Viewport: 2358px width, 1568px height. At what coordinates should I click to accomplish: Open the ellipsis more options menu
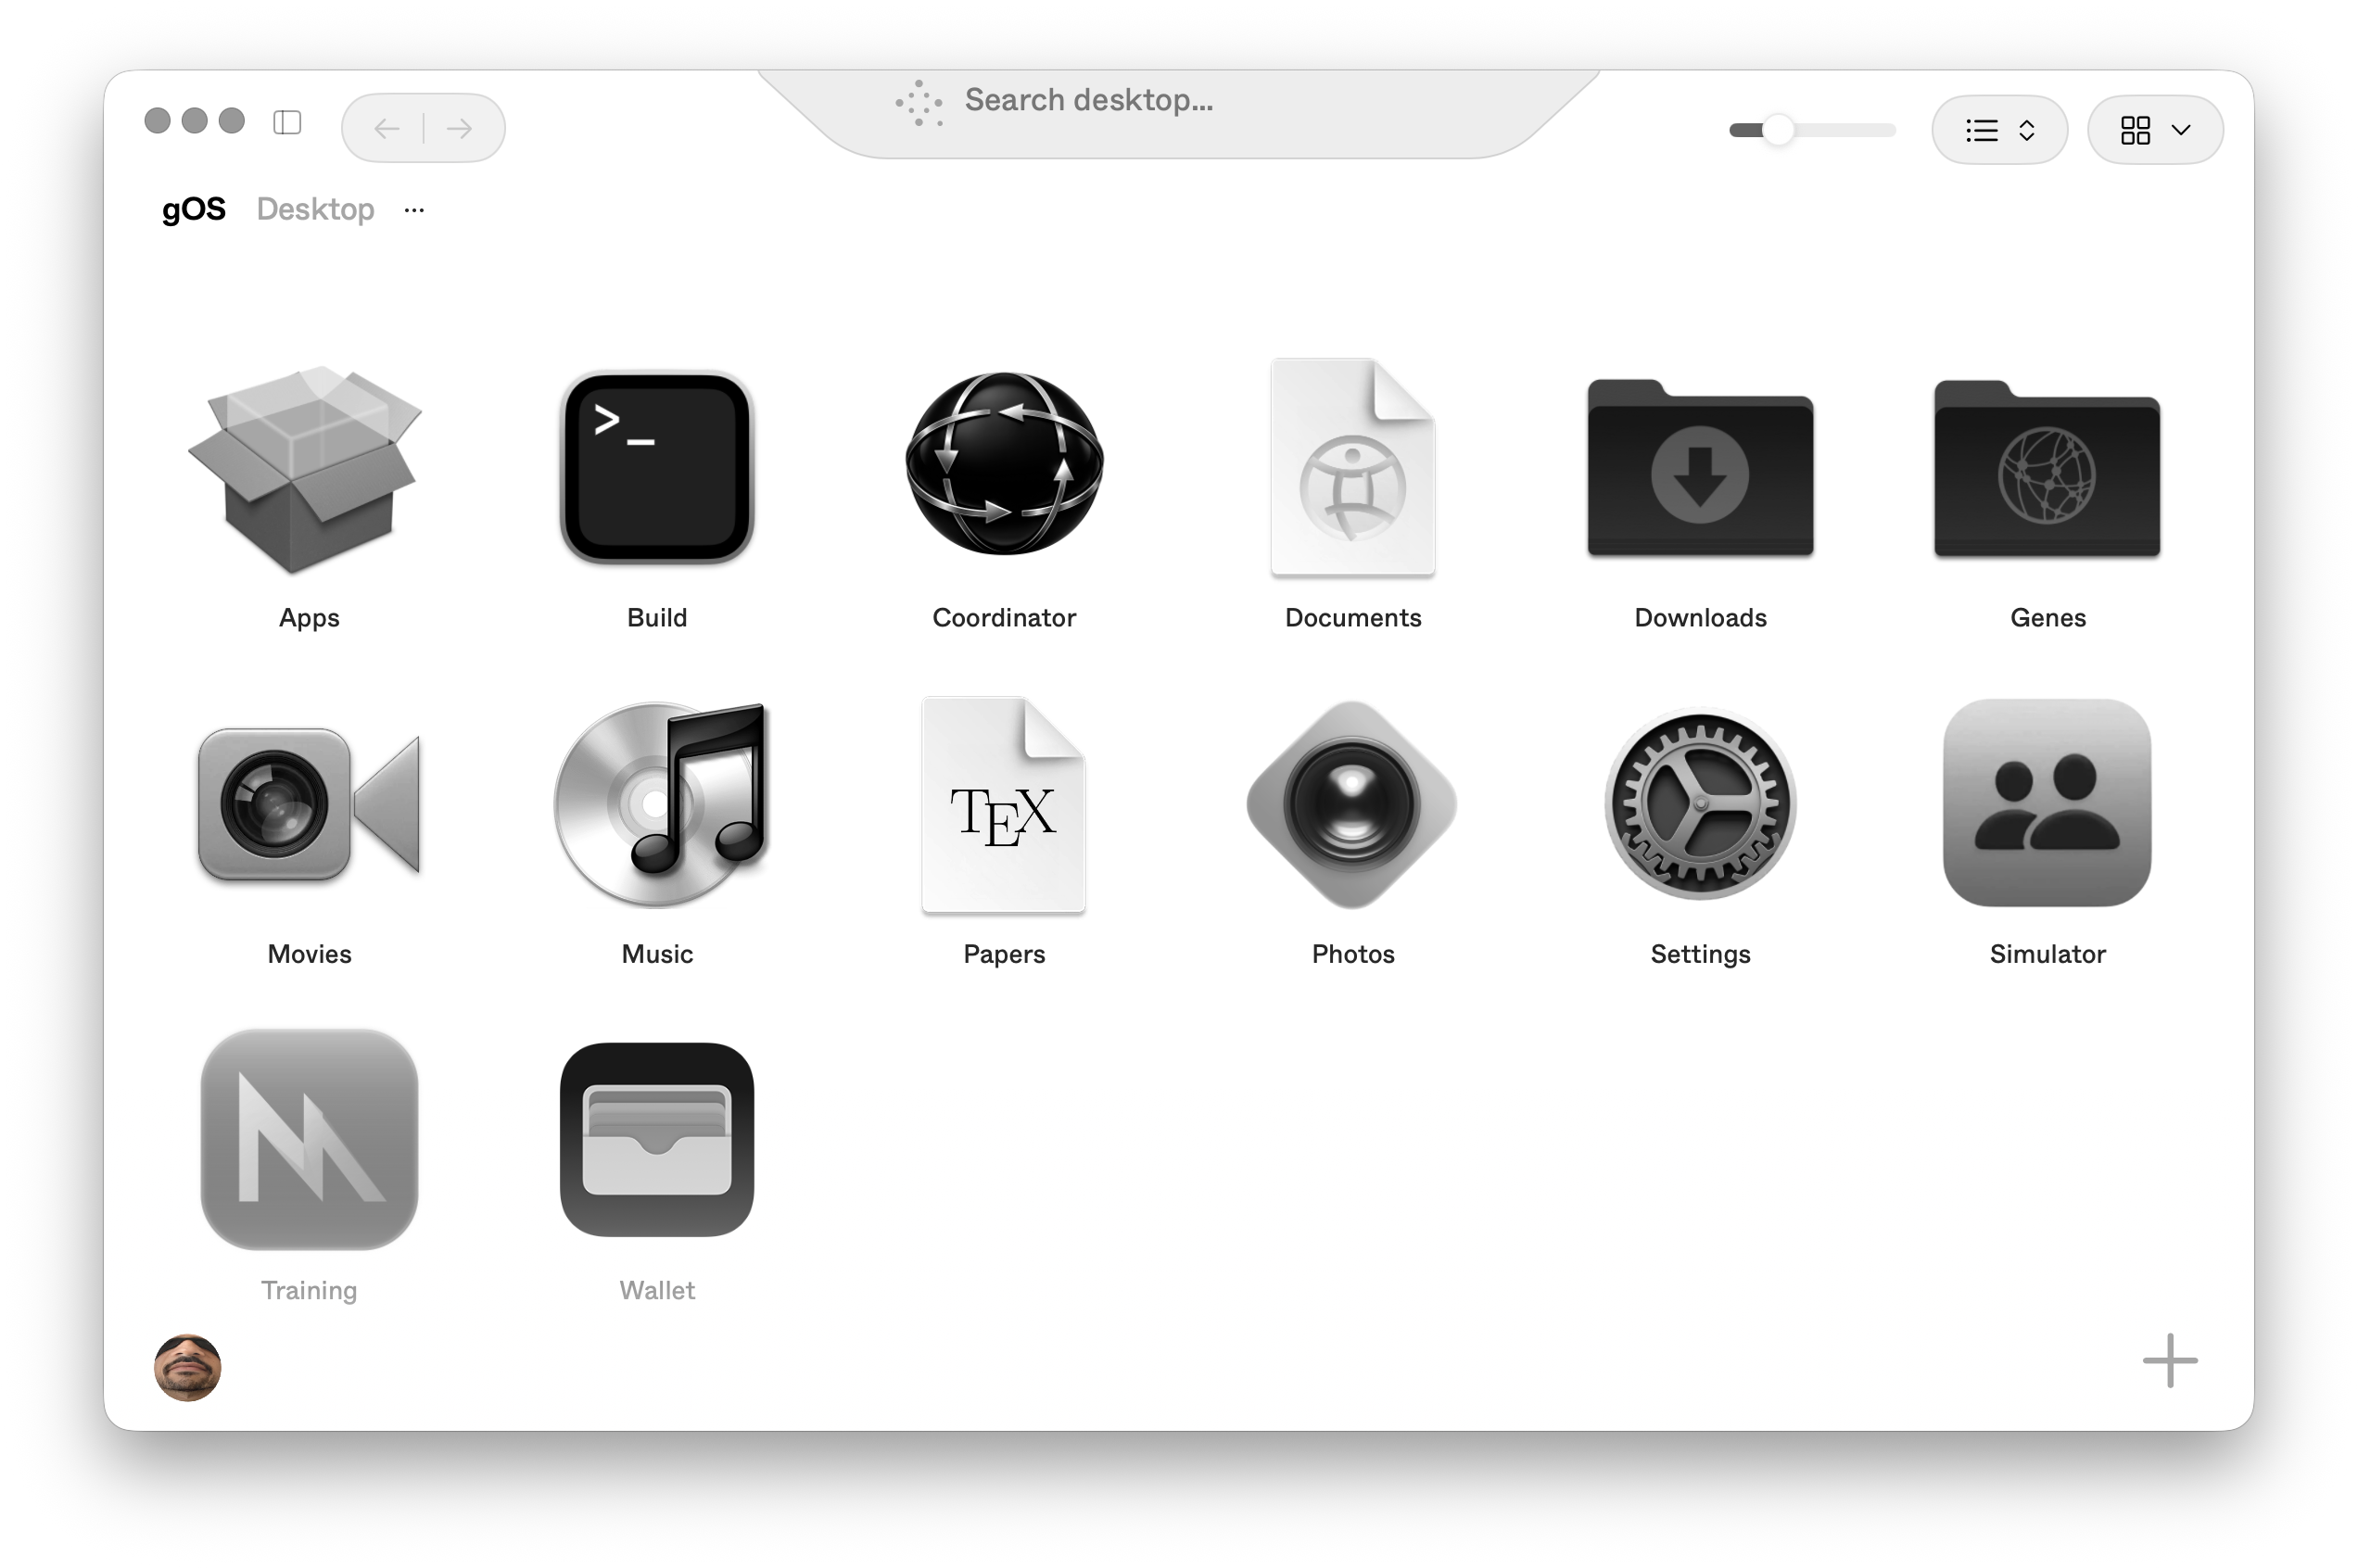point(414,210)
